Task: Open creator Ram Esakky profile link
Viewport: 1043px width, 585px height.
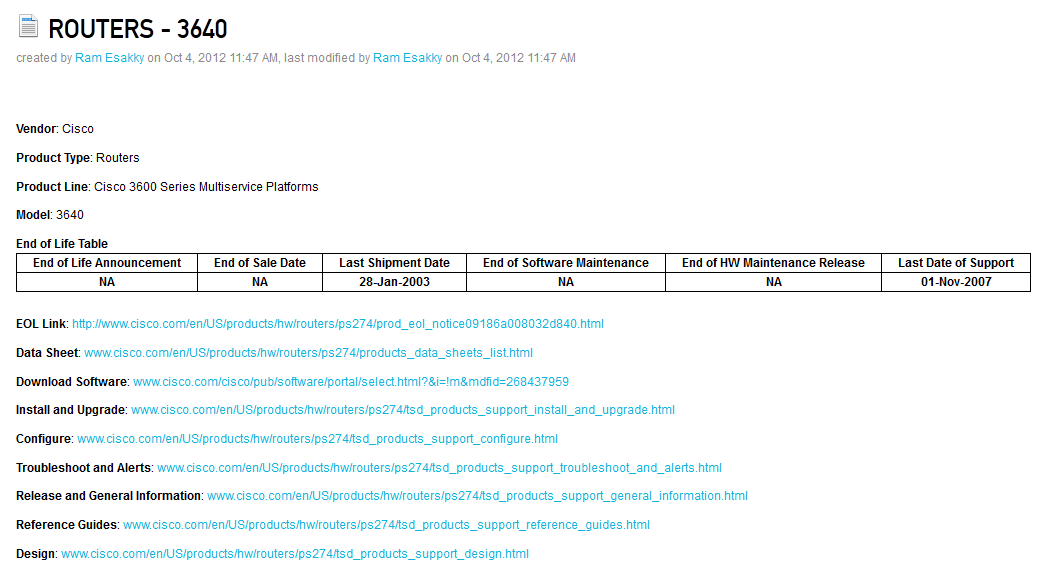Action: point(110,58)
